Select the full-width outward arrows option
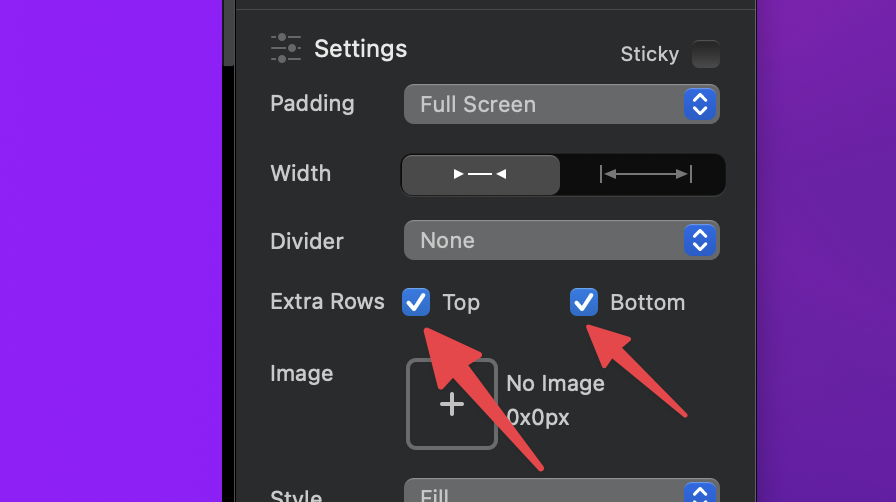Image resolution: width=896 pixels, height=502 pixels. 644,174
